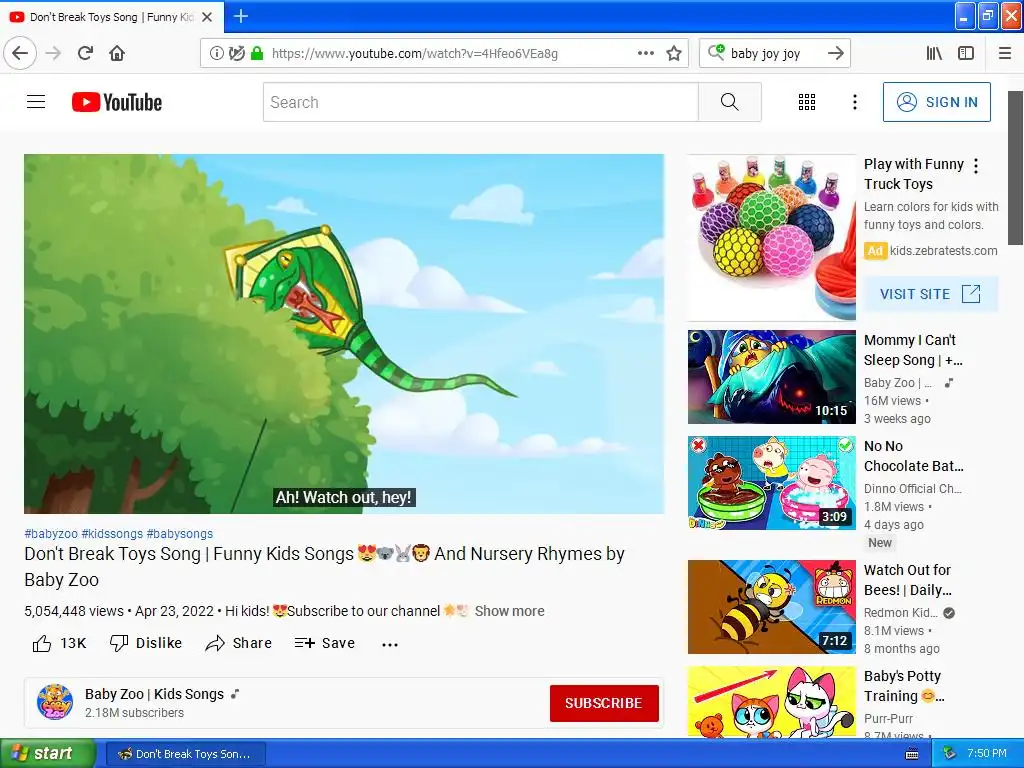Open No No Chocolate Bath video thumbnail
This screenshot has width=1024, height=768.
pos(771,483)
